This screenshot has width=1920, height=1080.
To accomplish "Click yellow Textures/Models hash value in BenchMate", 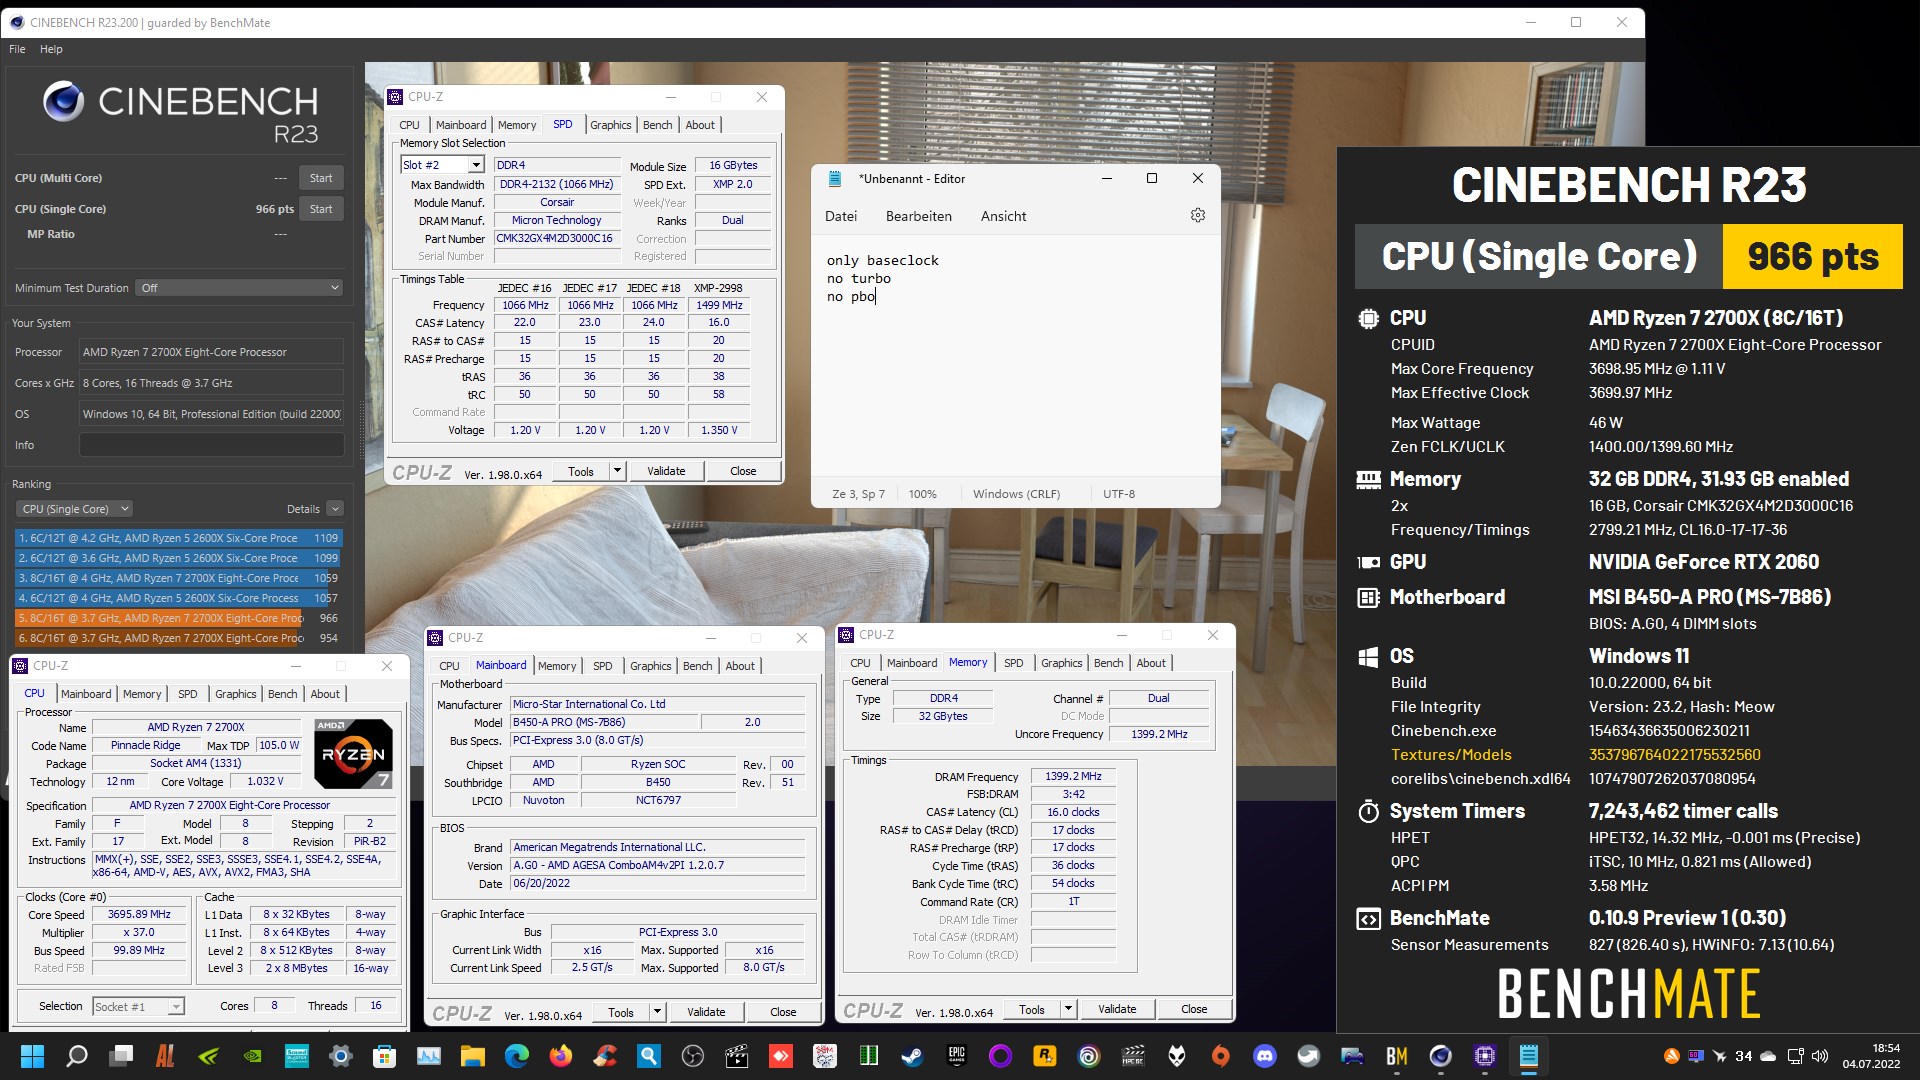I will (x=1675, y=755).
